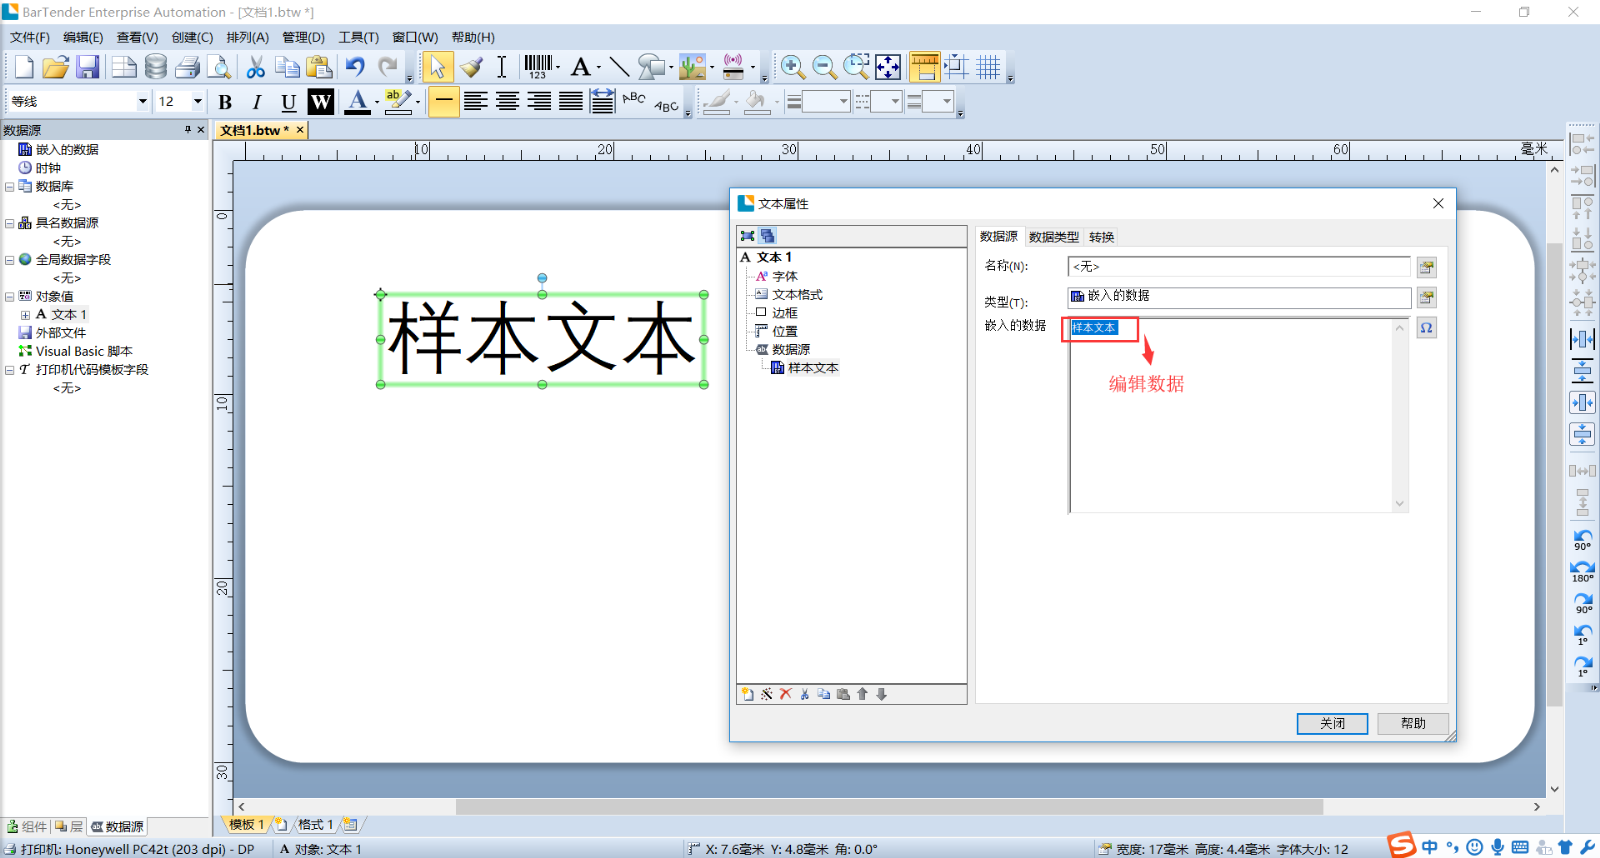Switch to the 数据类型 tab
Screen dimensions: 1600x858
[1053, 237]
